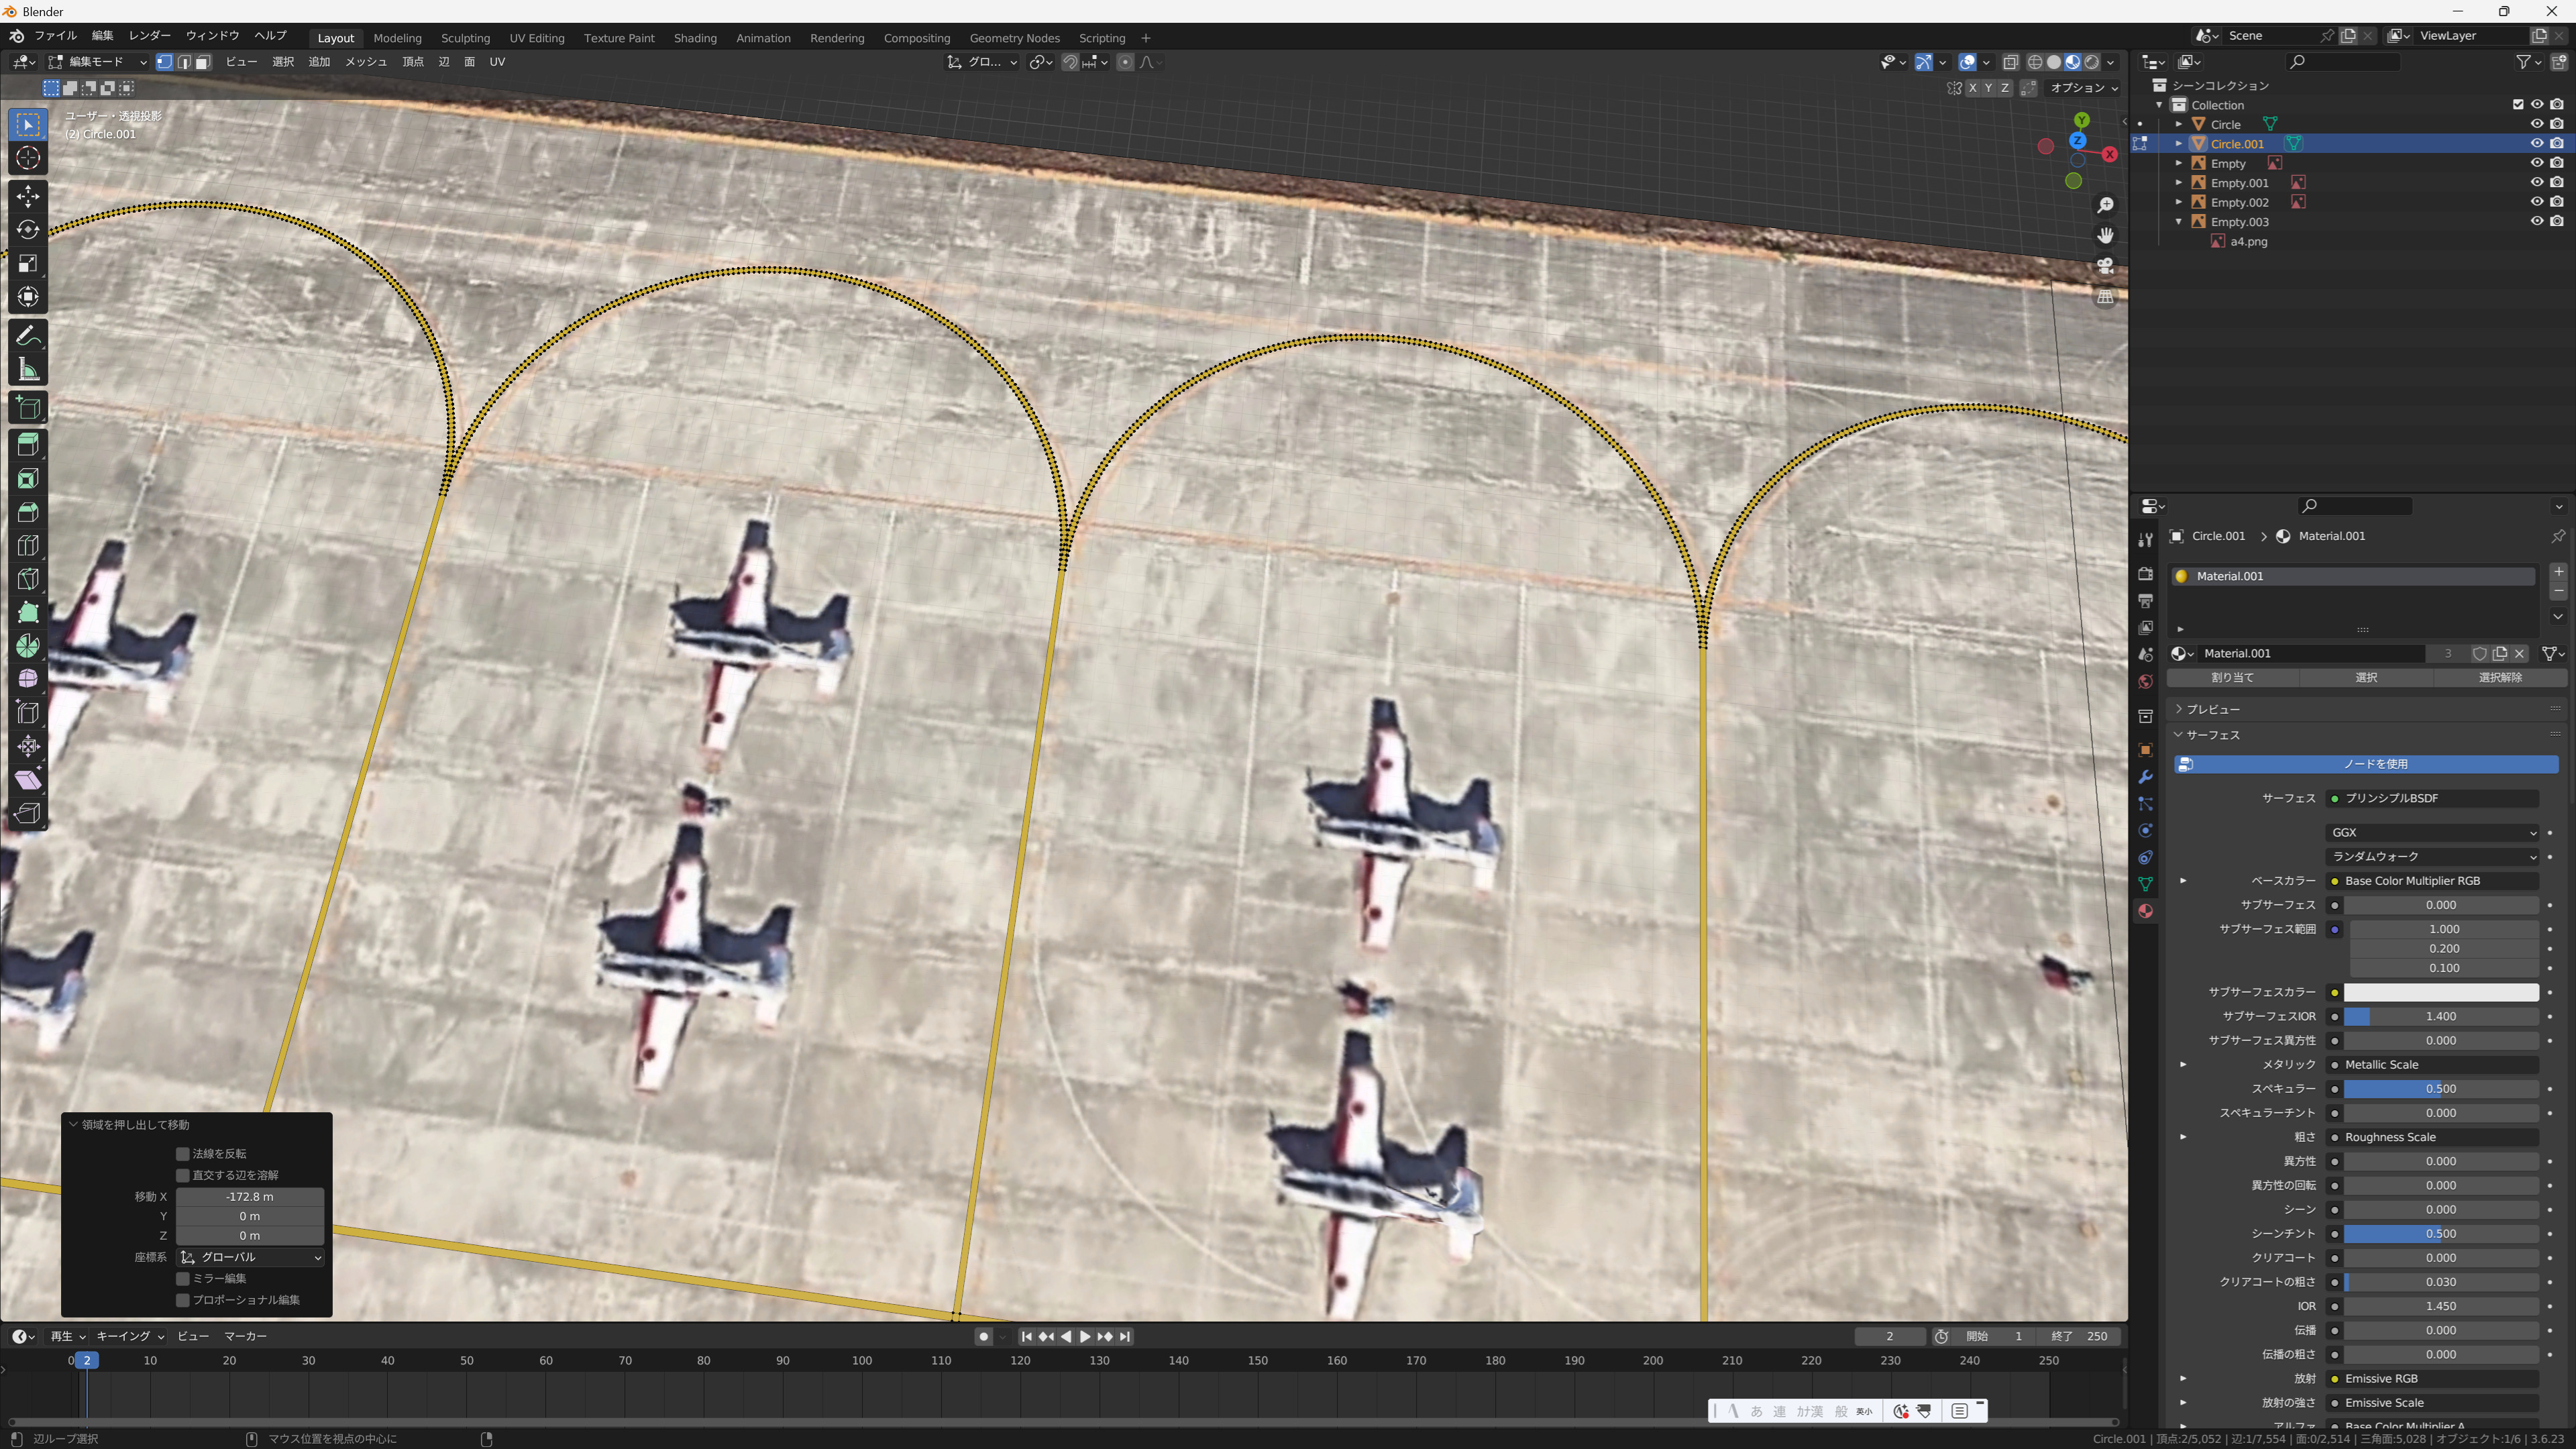Choose the Loop Cut tool
The width and height of the screenshot is (2576, 1449).
coord(28,545)
